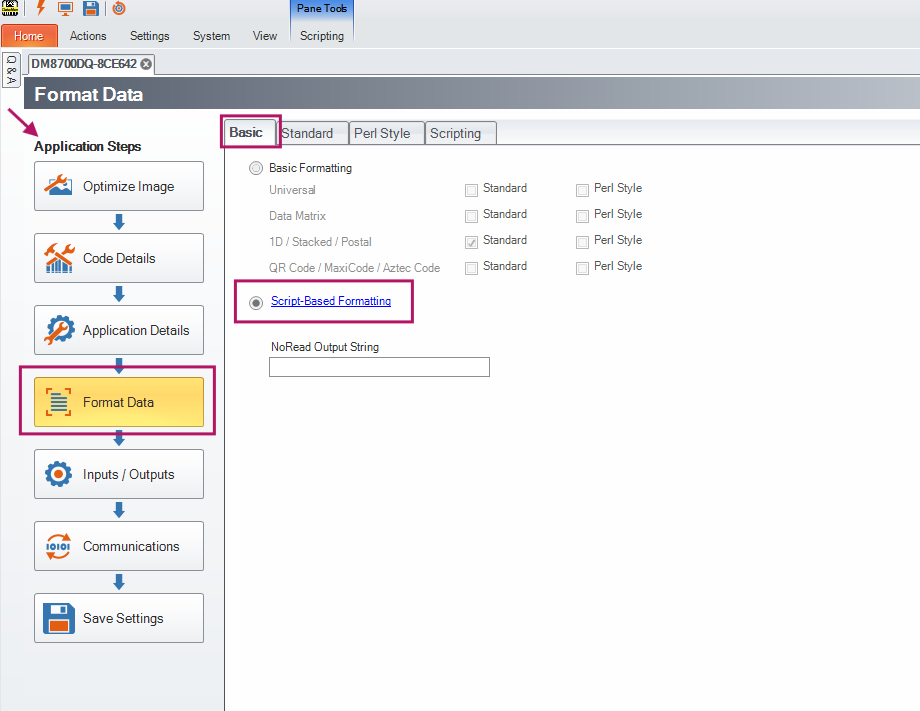
Task: Check Standard checkbox for Data Matrix
Action: pyautogui.click(x=471, y=215)
